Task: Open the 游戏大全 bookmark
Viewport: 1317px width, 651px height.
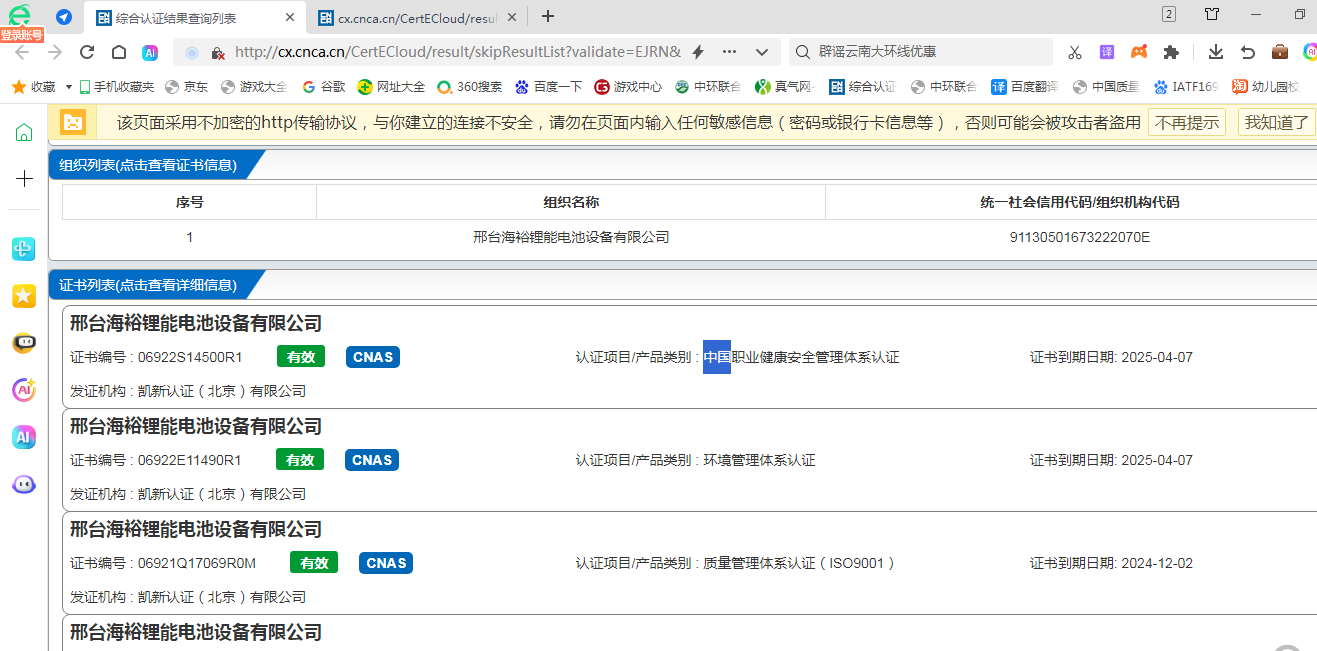Action: [254, 87]
